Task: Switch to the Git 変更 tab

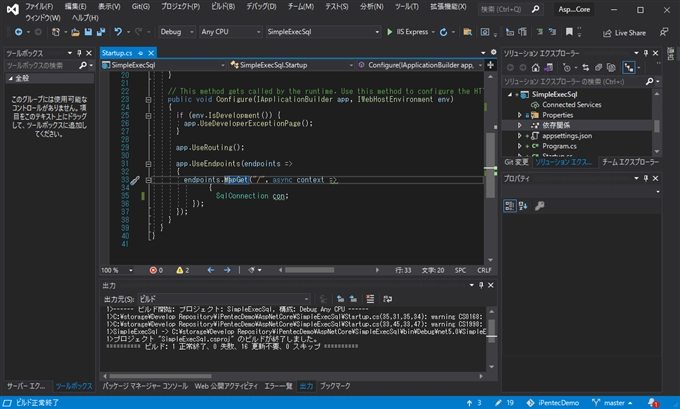Action: (517, 162)
